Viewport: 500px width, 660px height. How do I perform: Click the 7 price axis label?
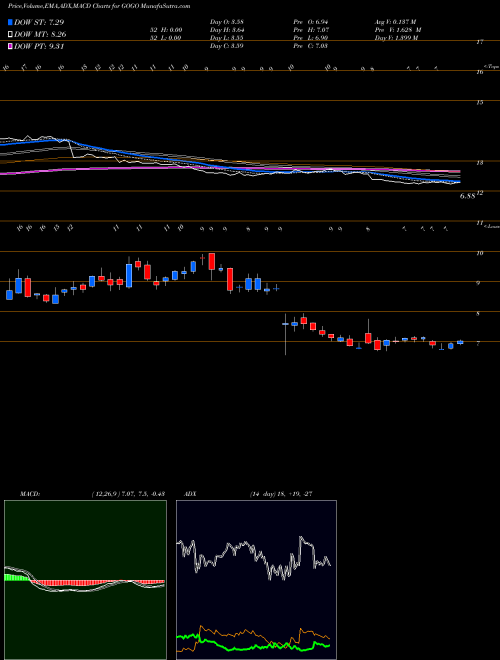tap(478, 344)
